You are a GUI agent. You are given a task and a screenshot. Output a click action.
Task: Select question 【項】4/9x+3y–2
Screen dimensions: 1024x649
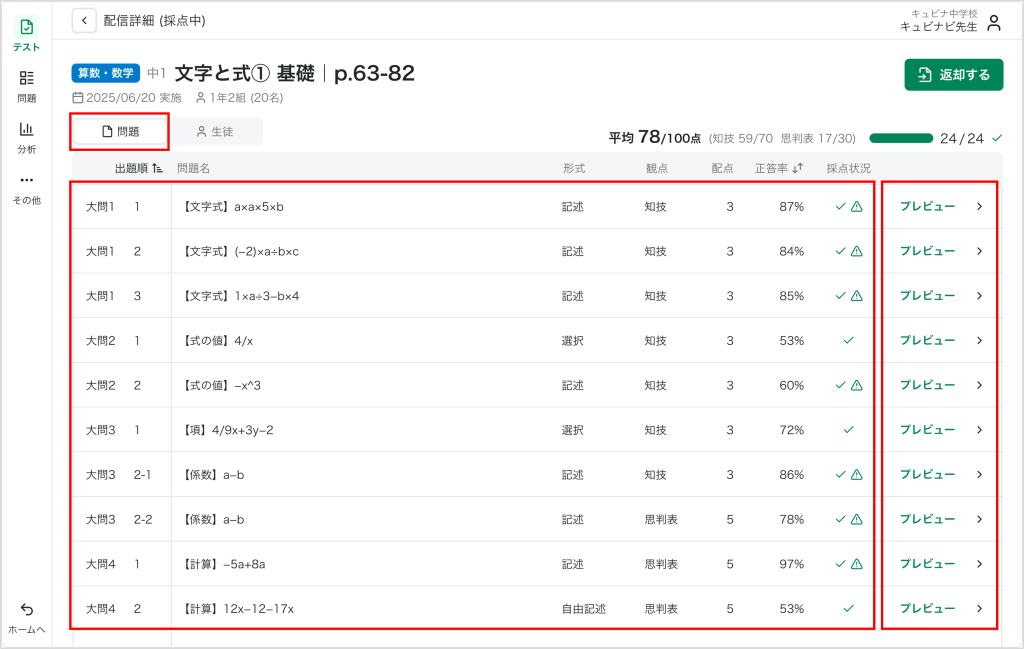click(x=227, y=430)
